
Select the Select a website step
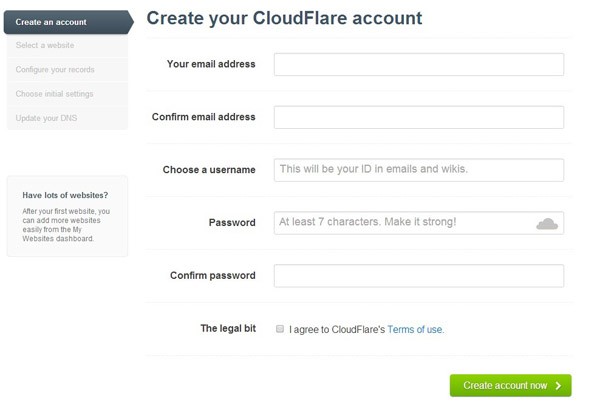[67, 45]
